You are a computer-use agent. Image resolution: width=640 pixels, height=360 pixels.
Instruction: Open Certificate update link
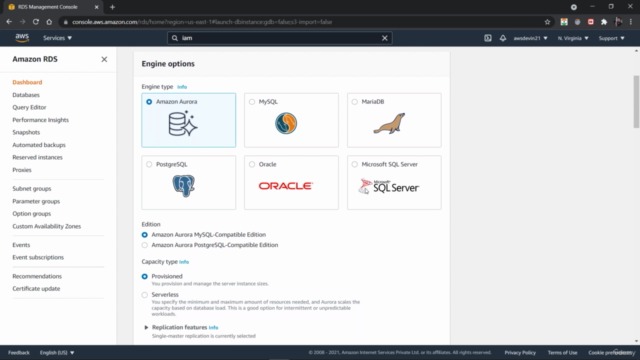36,289
